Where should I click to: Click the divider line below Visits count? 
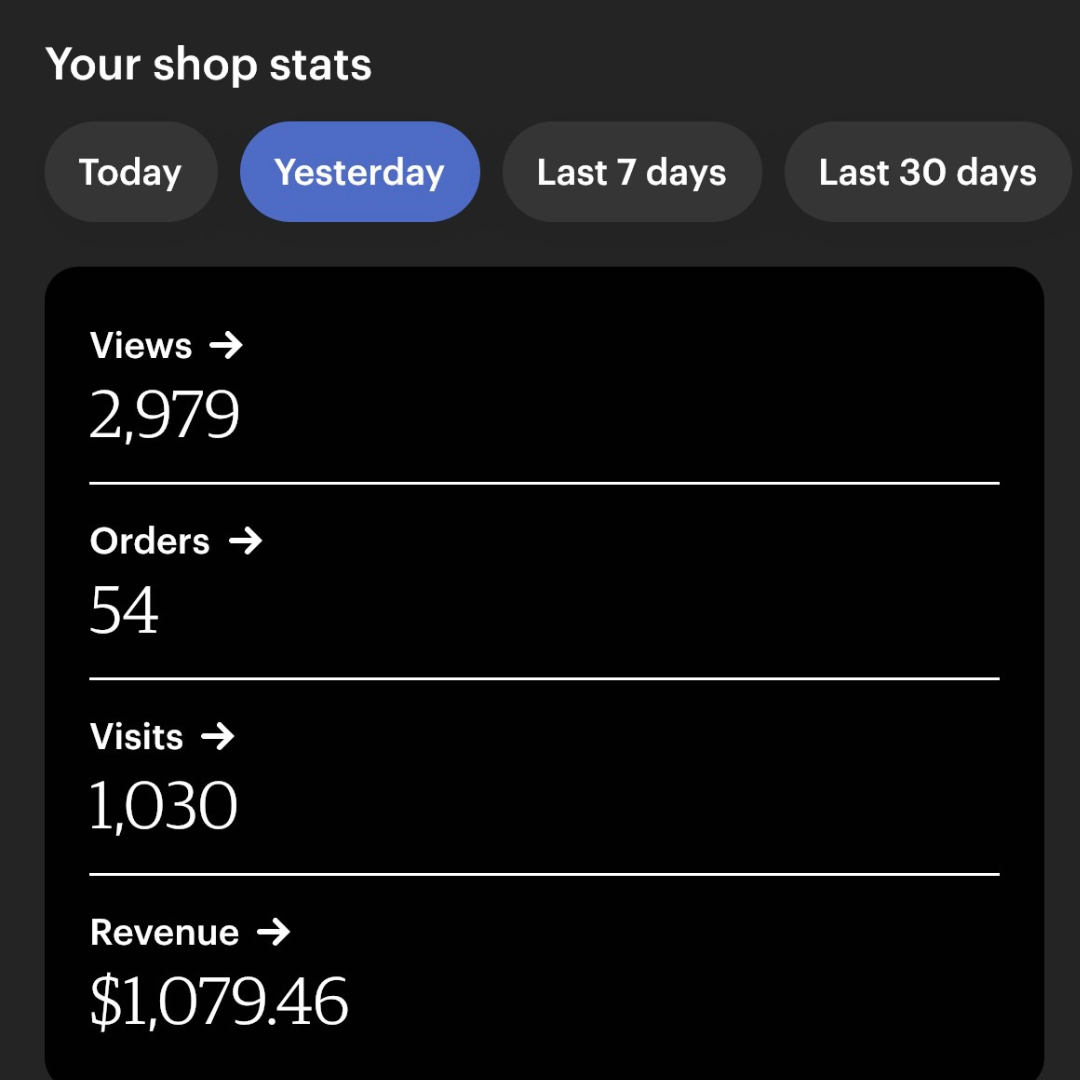point(544,874)
